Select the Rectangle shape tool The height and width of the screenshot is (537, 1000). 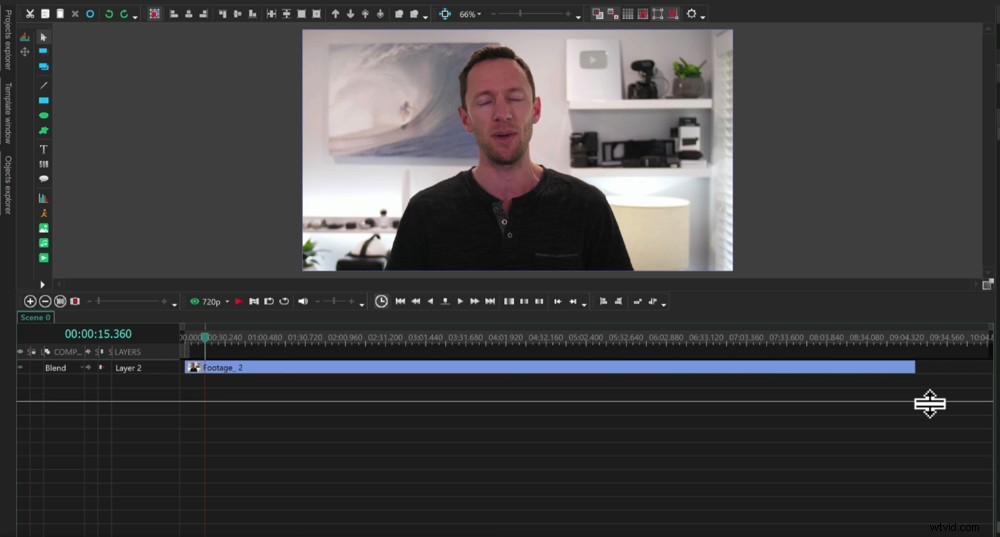tap(43, 100)
